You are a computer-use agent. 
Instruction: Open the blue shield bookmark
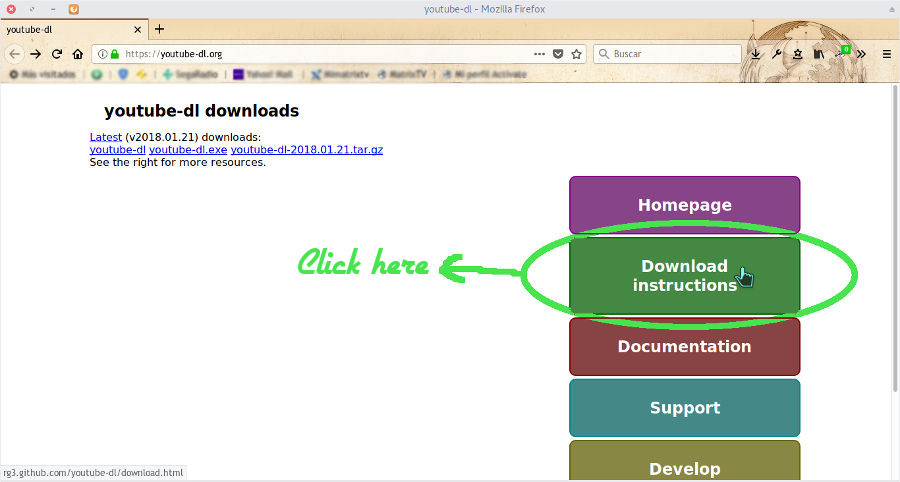click(x=123, y=75)
